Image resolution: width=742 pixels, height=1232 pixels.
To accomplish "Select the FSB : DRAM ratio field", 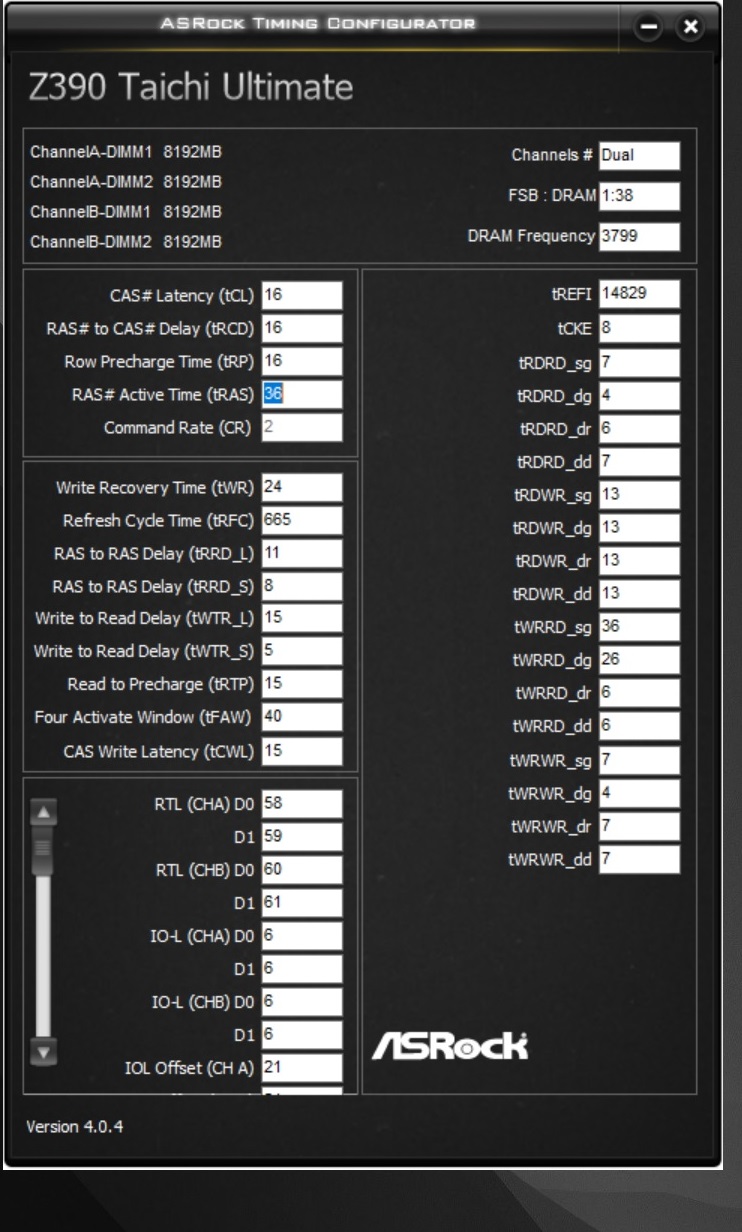I will 640,196.
